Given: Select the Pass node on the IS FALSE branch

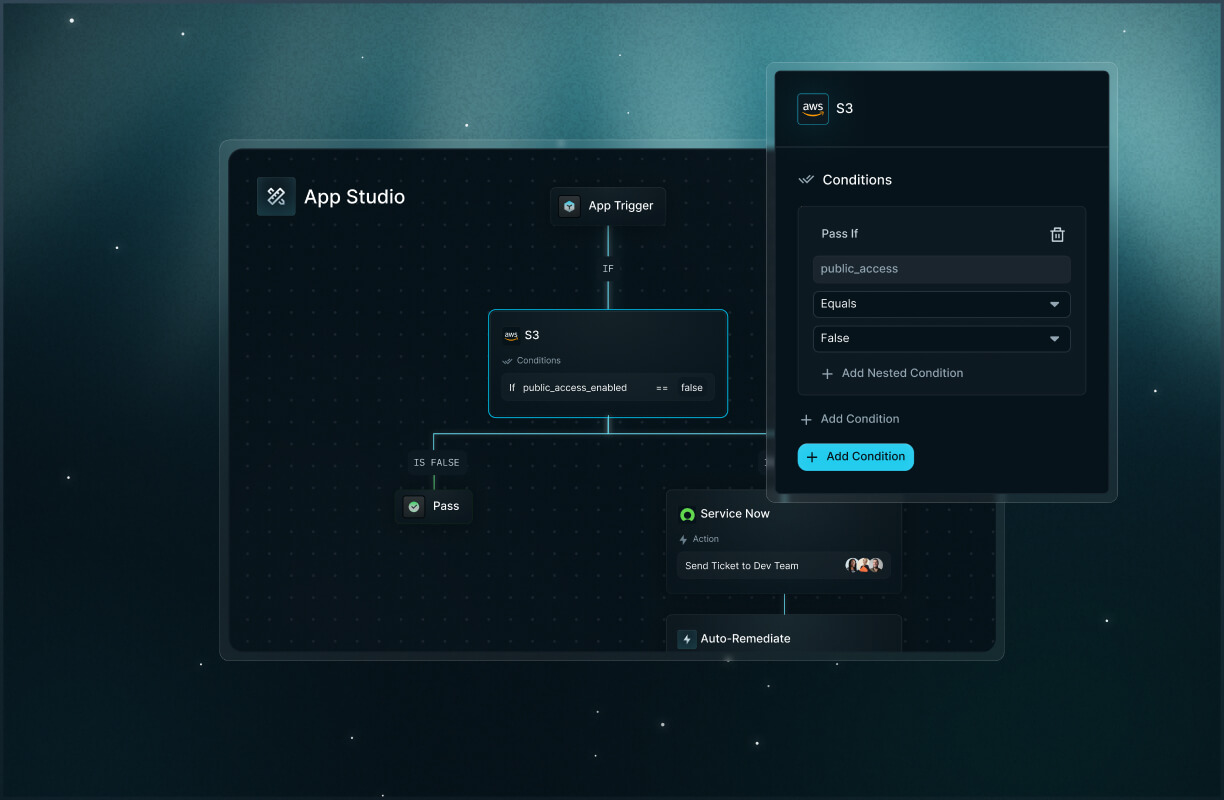Looking at the screenshot, I should (434, 506).
